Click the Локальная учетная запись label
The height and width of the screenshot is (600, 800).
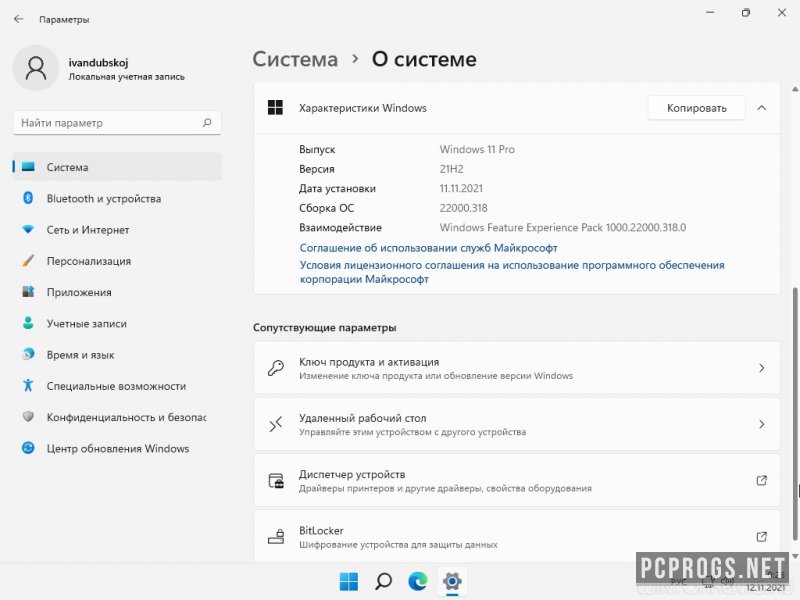click(127, 77)
